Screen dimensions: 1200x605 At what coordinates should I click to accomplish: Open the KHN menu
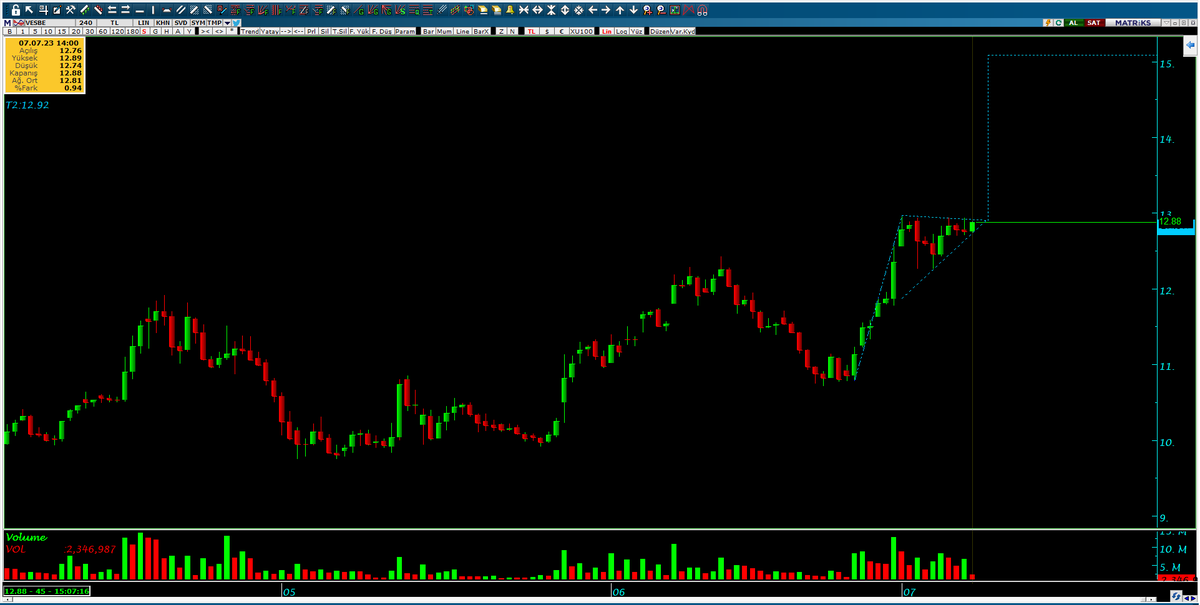pyautogui.click(x=163, y=23)
